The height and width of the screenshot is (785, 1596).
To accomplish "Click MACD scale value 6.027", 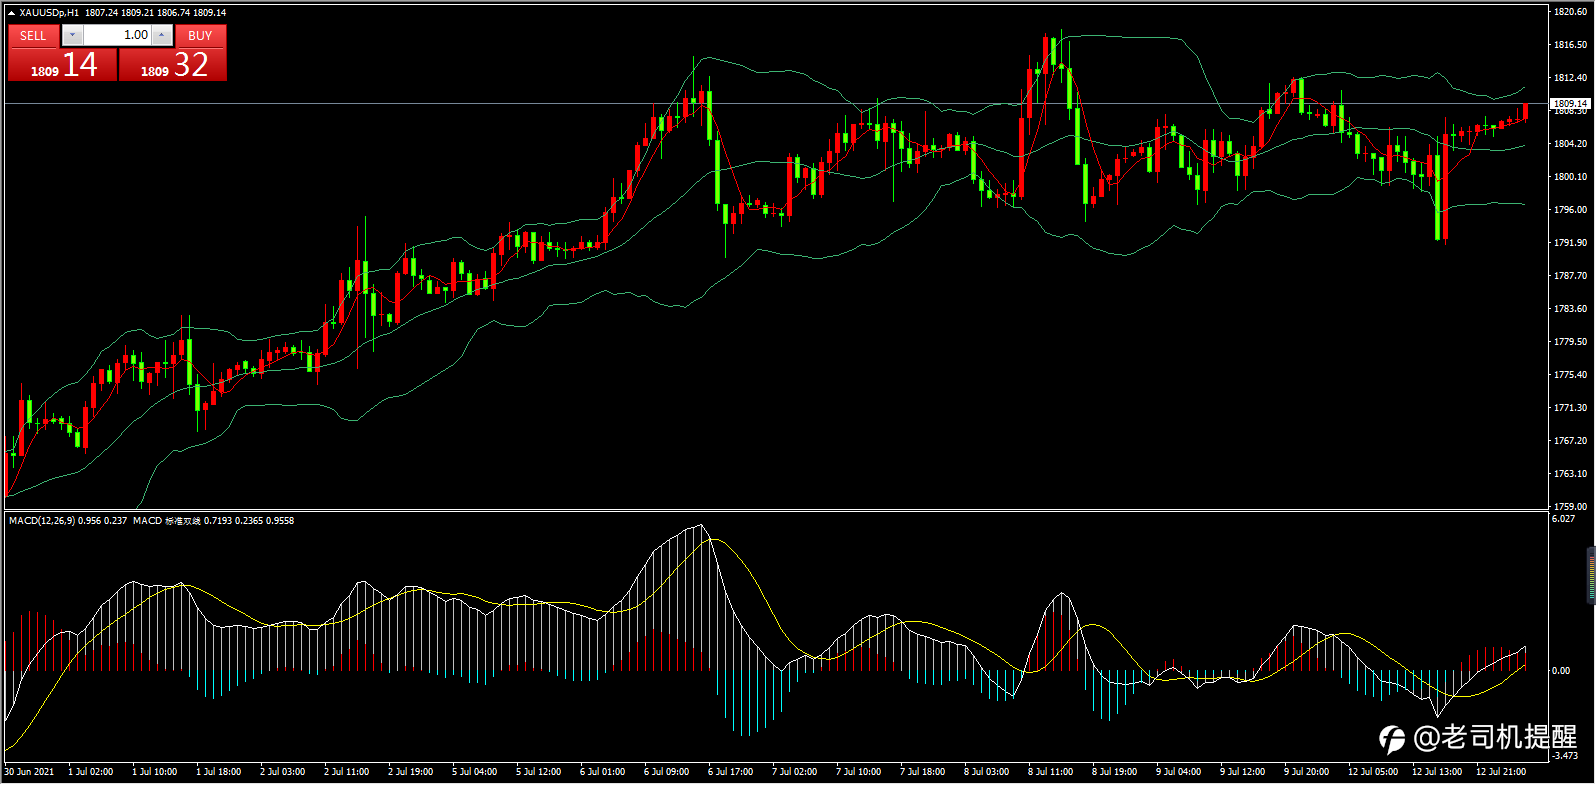I will point(1563,519).
